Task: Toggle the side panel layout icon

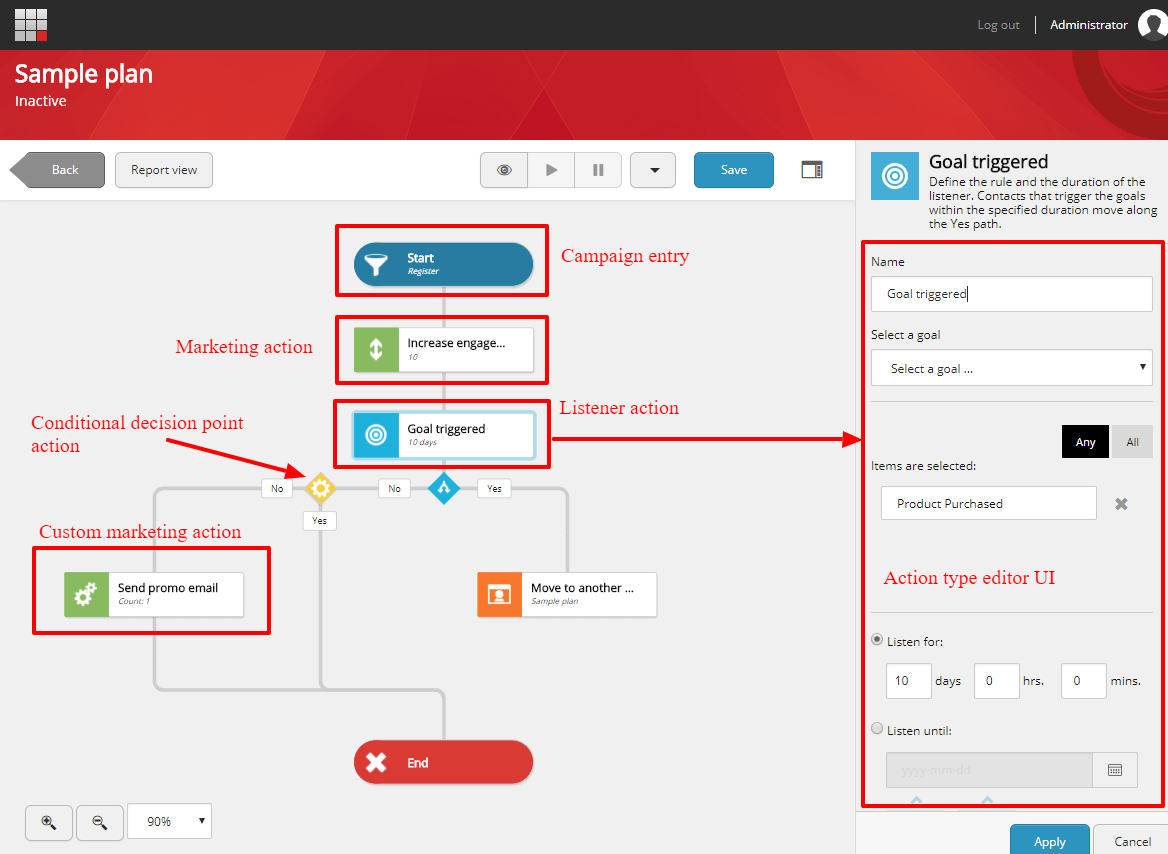Action: 812,170
